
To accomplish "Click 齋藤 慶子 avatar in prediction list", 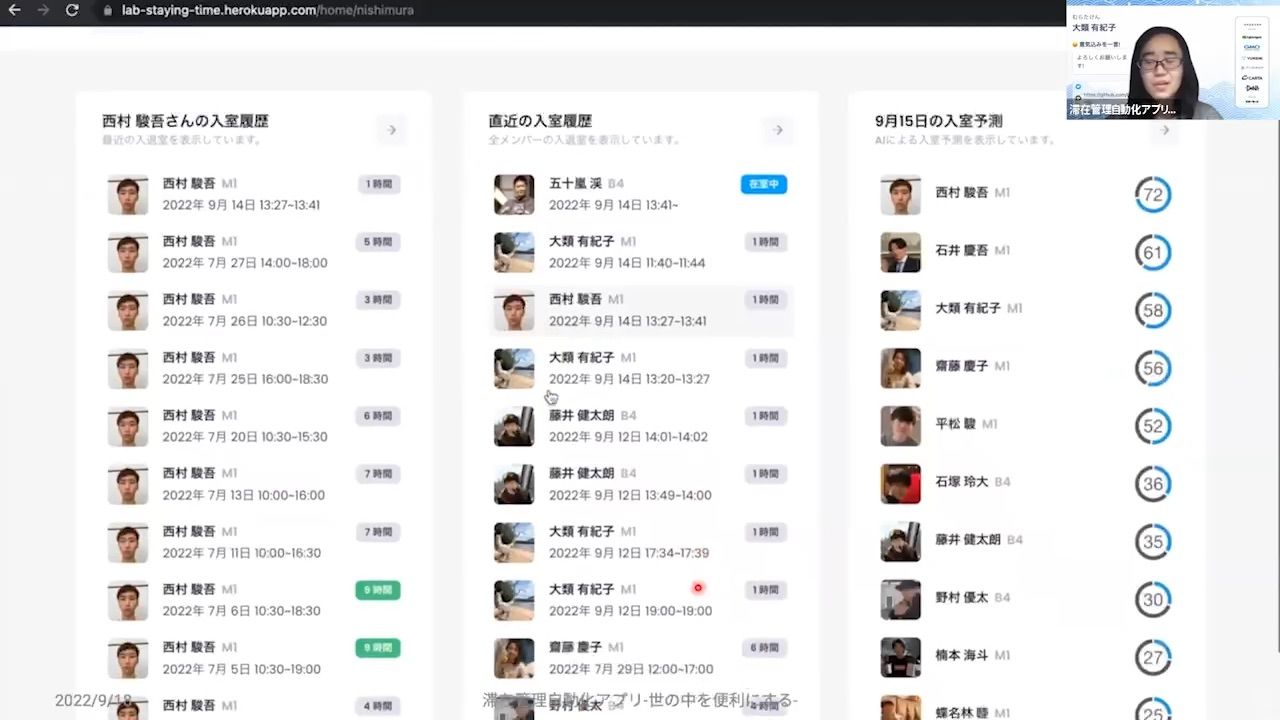I will pos(900,369).
